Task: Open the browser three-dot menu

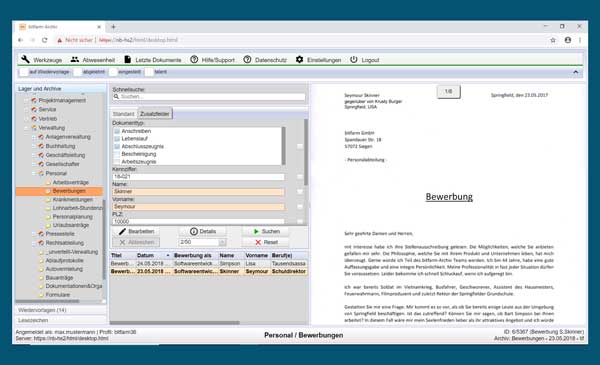Action: pyautogui.click(x=580, y=40)
